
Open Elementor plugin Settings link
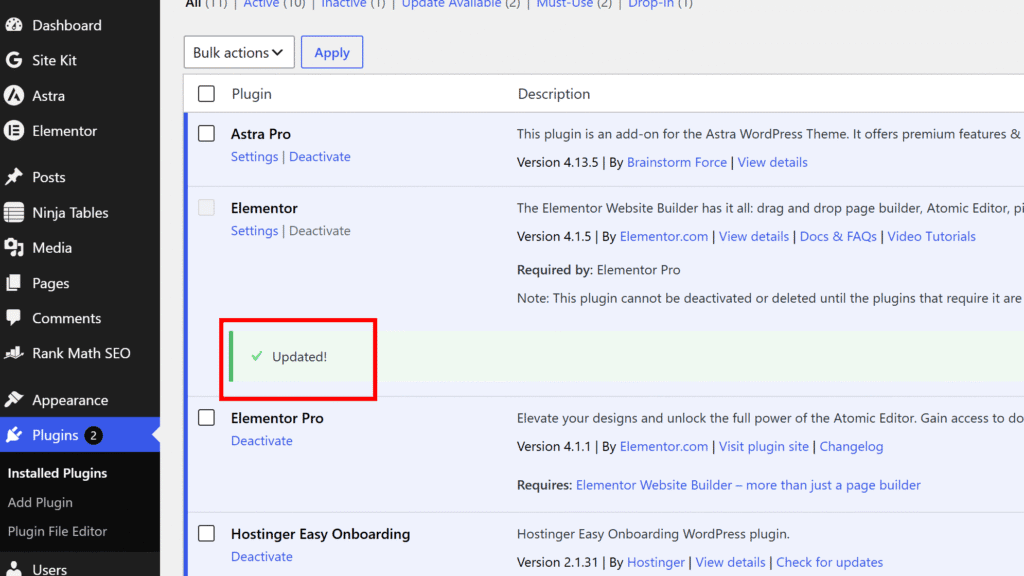pyautogui.click(x=254, y=231)
